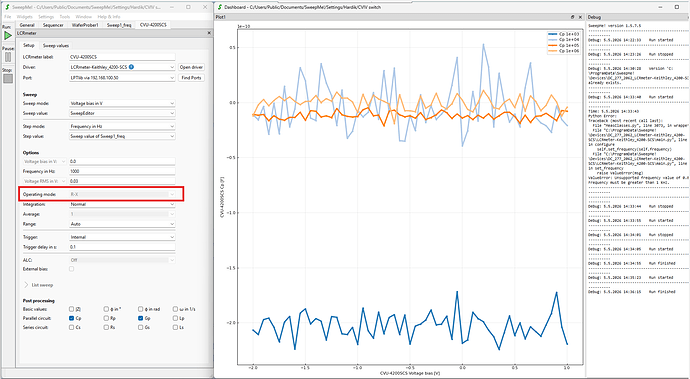Open the Widgets menu
This screenshot has width=690, height=379.
pos(25,17)
